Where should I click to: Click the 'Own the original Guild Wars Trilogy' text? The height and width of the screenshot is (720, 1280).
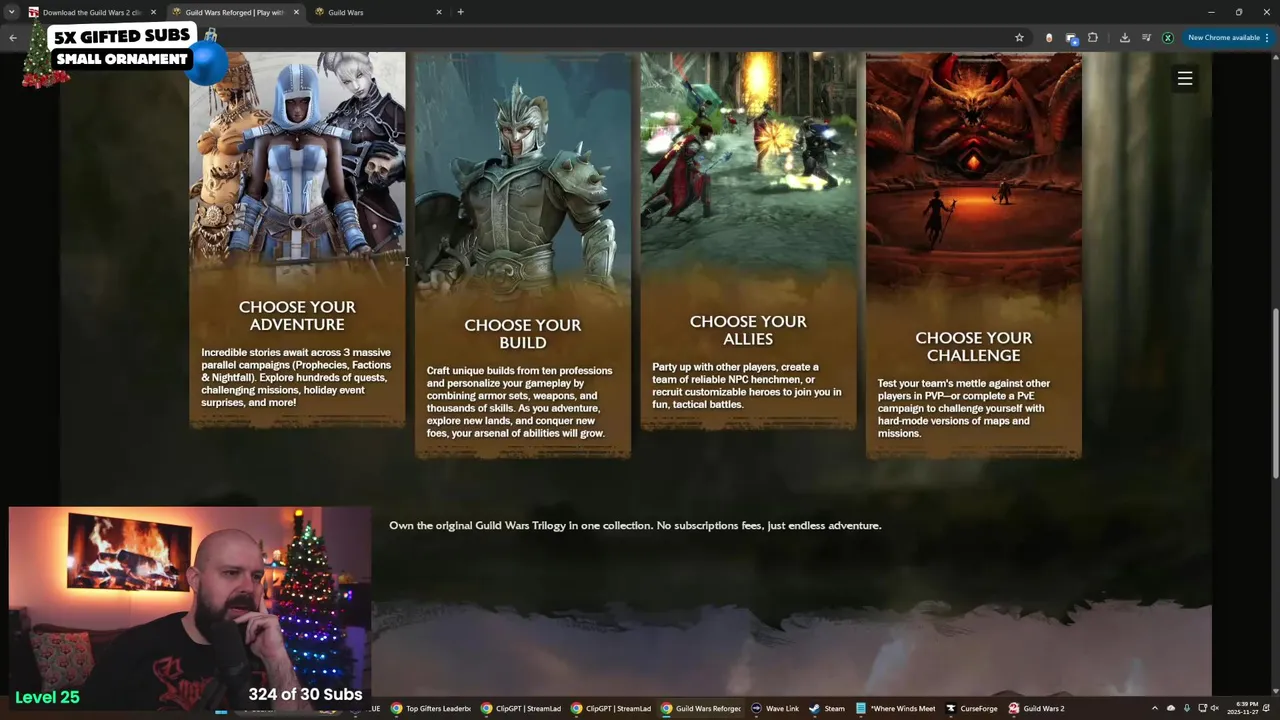(x=635, y=526)
